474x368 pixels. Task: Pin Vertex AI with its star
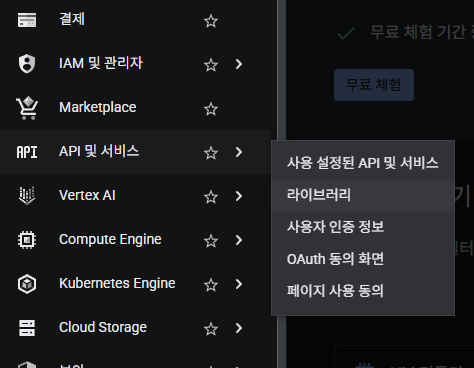pos(211,197)
